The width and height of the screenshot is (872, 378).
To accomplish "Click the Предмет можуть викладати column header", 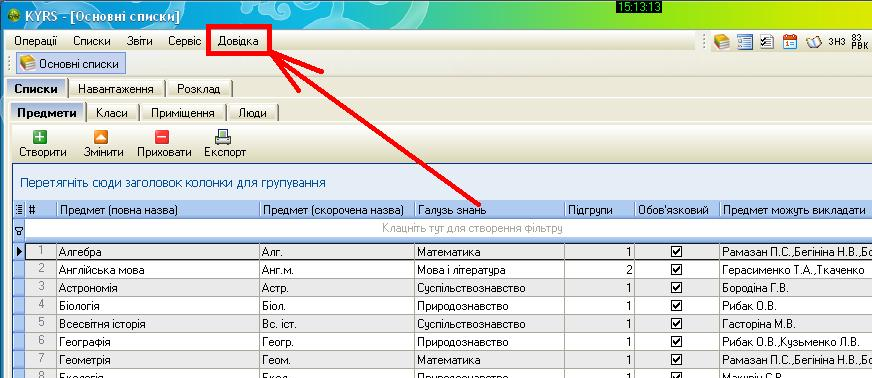I will [795, 210].
